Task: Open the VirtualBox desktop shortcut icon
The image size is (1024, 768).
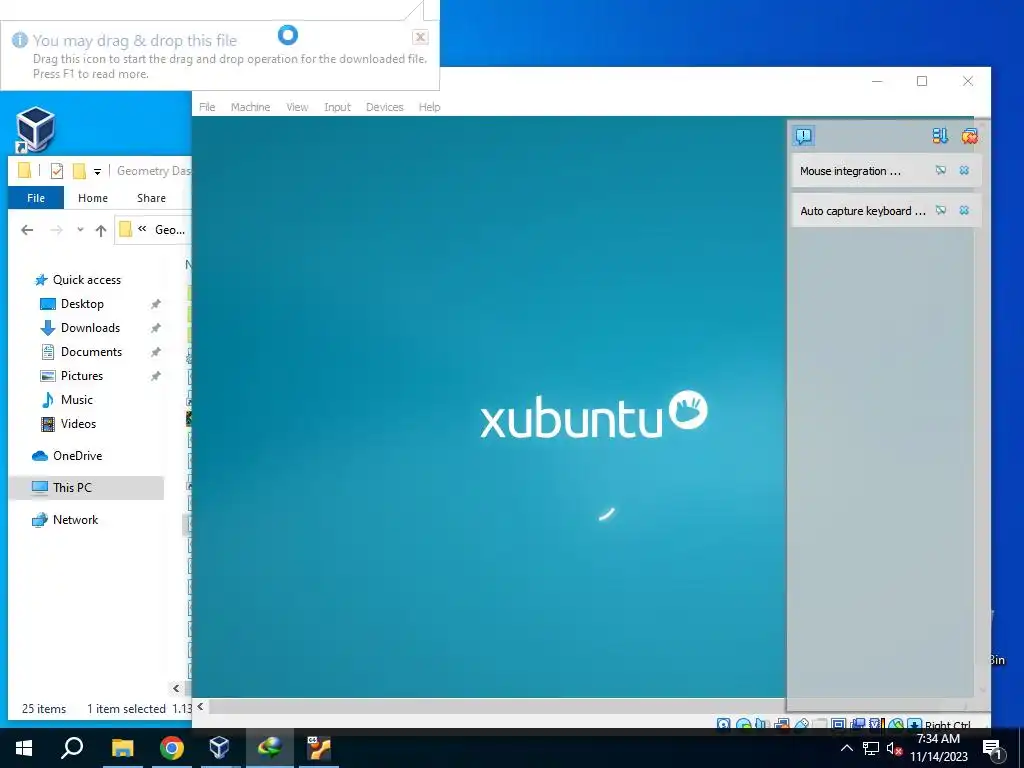Action: pyautogui.click(x=35, y=129)
